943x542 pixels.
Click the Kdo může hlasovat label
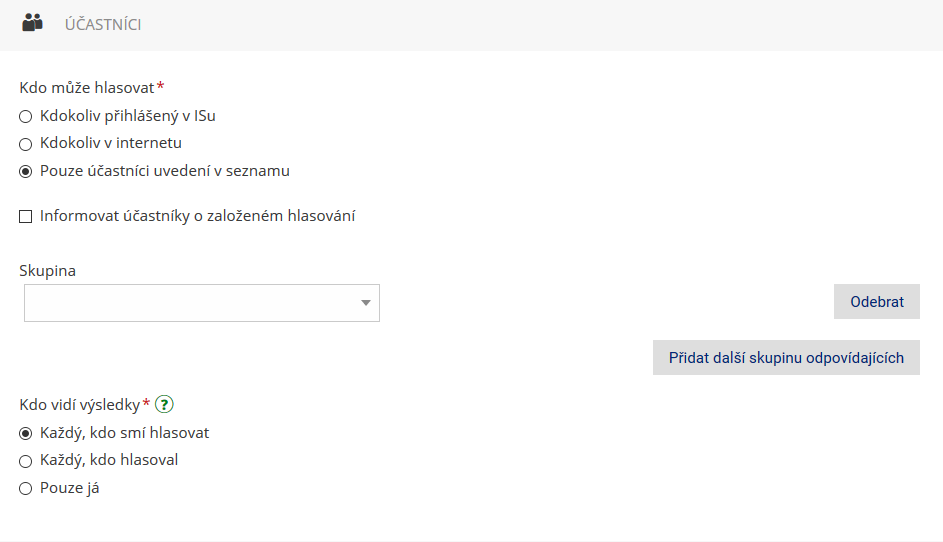pos(87,88)
